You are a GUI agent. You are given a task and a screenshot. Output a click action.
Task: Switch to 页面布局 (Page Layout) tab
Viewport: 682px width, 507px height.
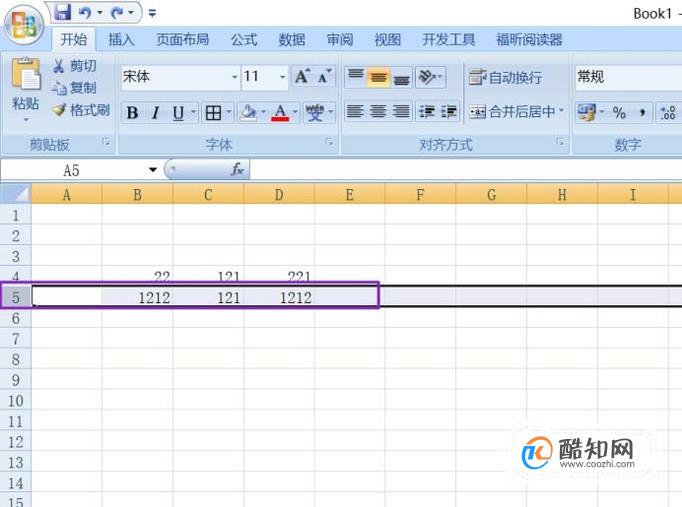point(182,40)
